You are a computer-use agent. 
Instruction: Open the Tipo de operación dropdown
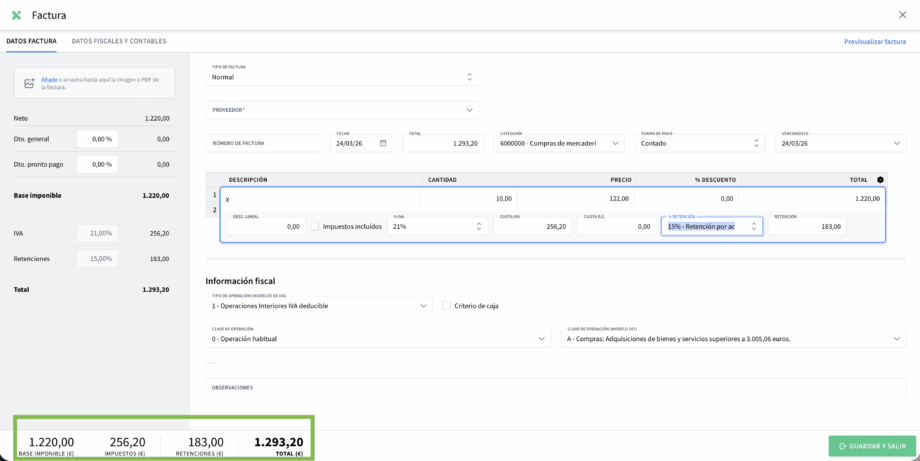click(x=424, y=306)
